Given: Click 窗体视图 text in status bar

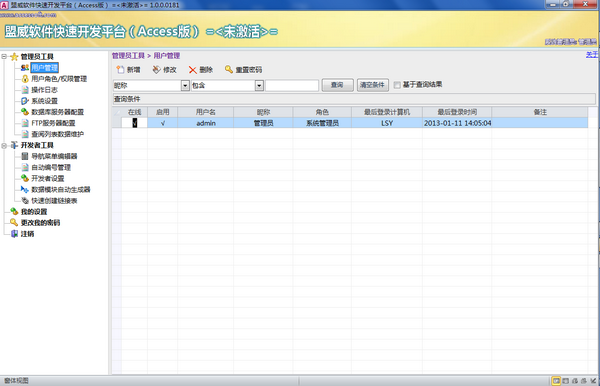Looking at the screenshot, I should [16, 381].
